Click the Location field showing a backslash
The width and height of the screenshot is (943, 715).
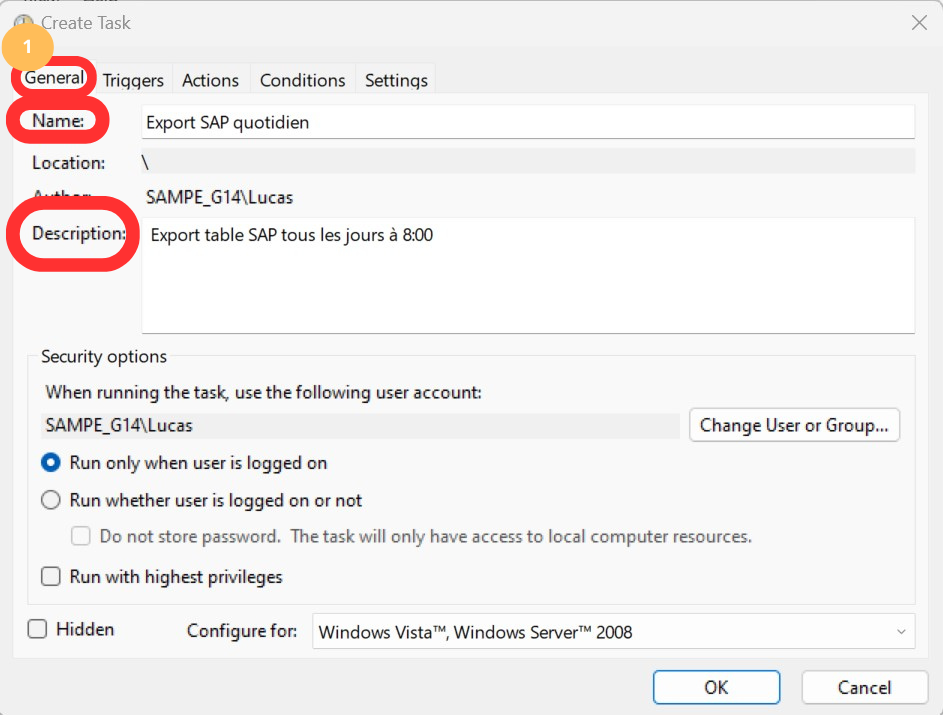tap(527, 162)
